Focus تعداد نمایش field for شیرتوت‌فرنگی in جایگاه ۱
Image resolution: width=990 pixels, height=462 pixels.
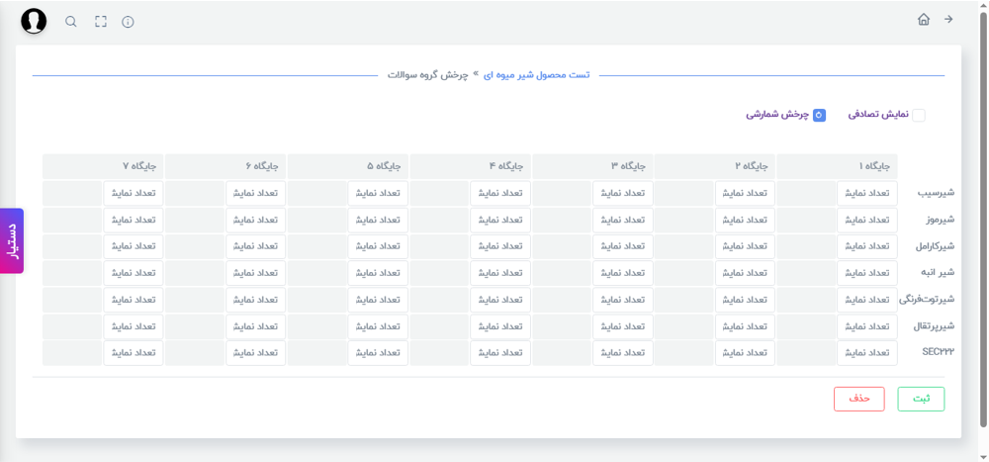point(868,300)
